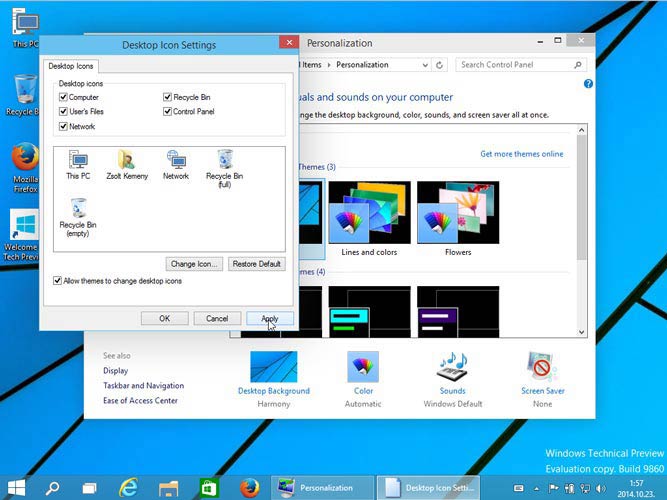This screenshot has height=500, width=667.
Task: Click Personalization in the breadcrumb path
Action: coord(362,65)
